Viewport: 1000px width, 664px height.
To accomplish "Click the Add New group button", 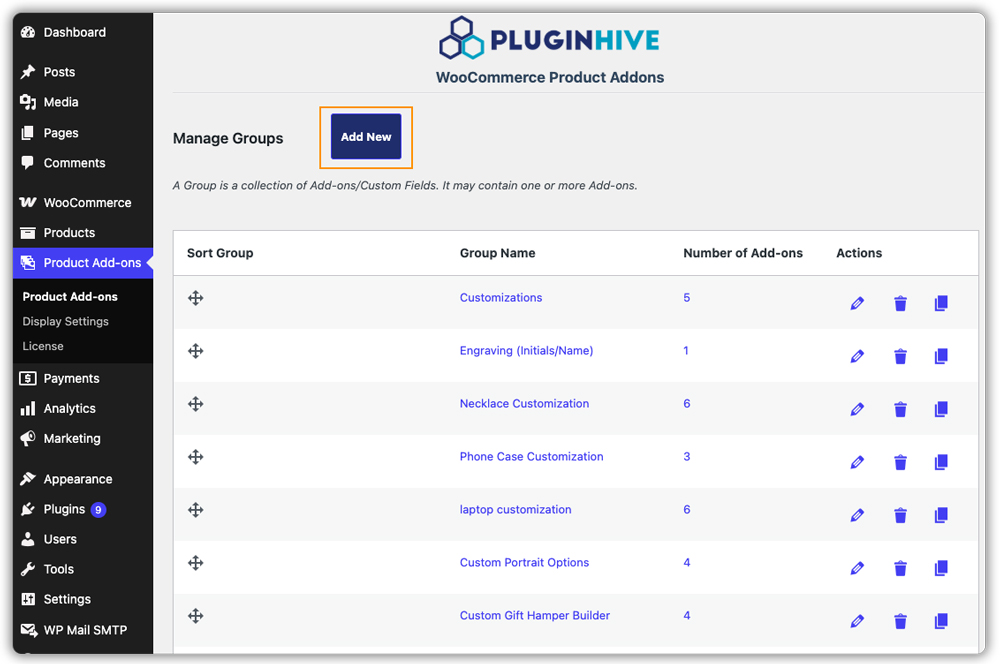I will coord(366,136).
